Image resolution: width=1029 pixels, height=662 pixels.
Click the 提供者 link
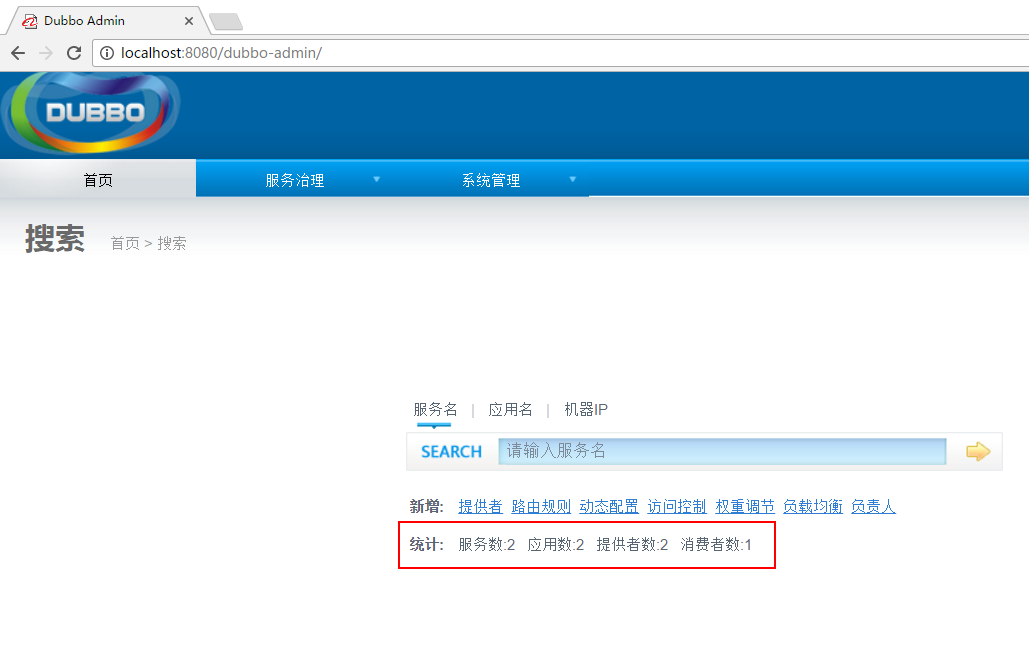click(480, 507)
